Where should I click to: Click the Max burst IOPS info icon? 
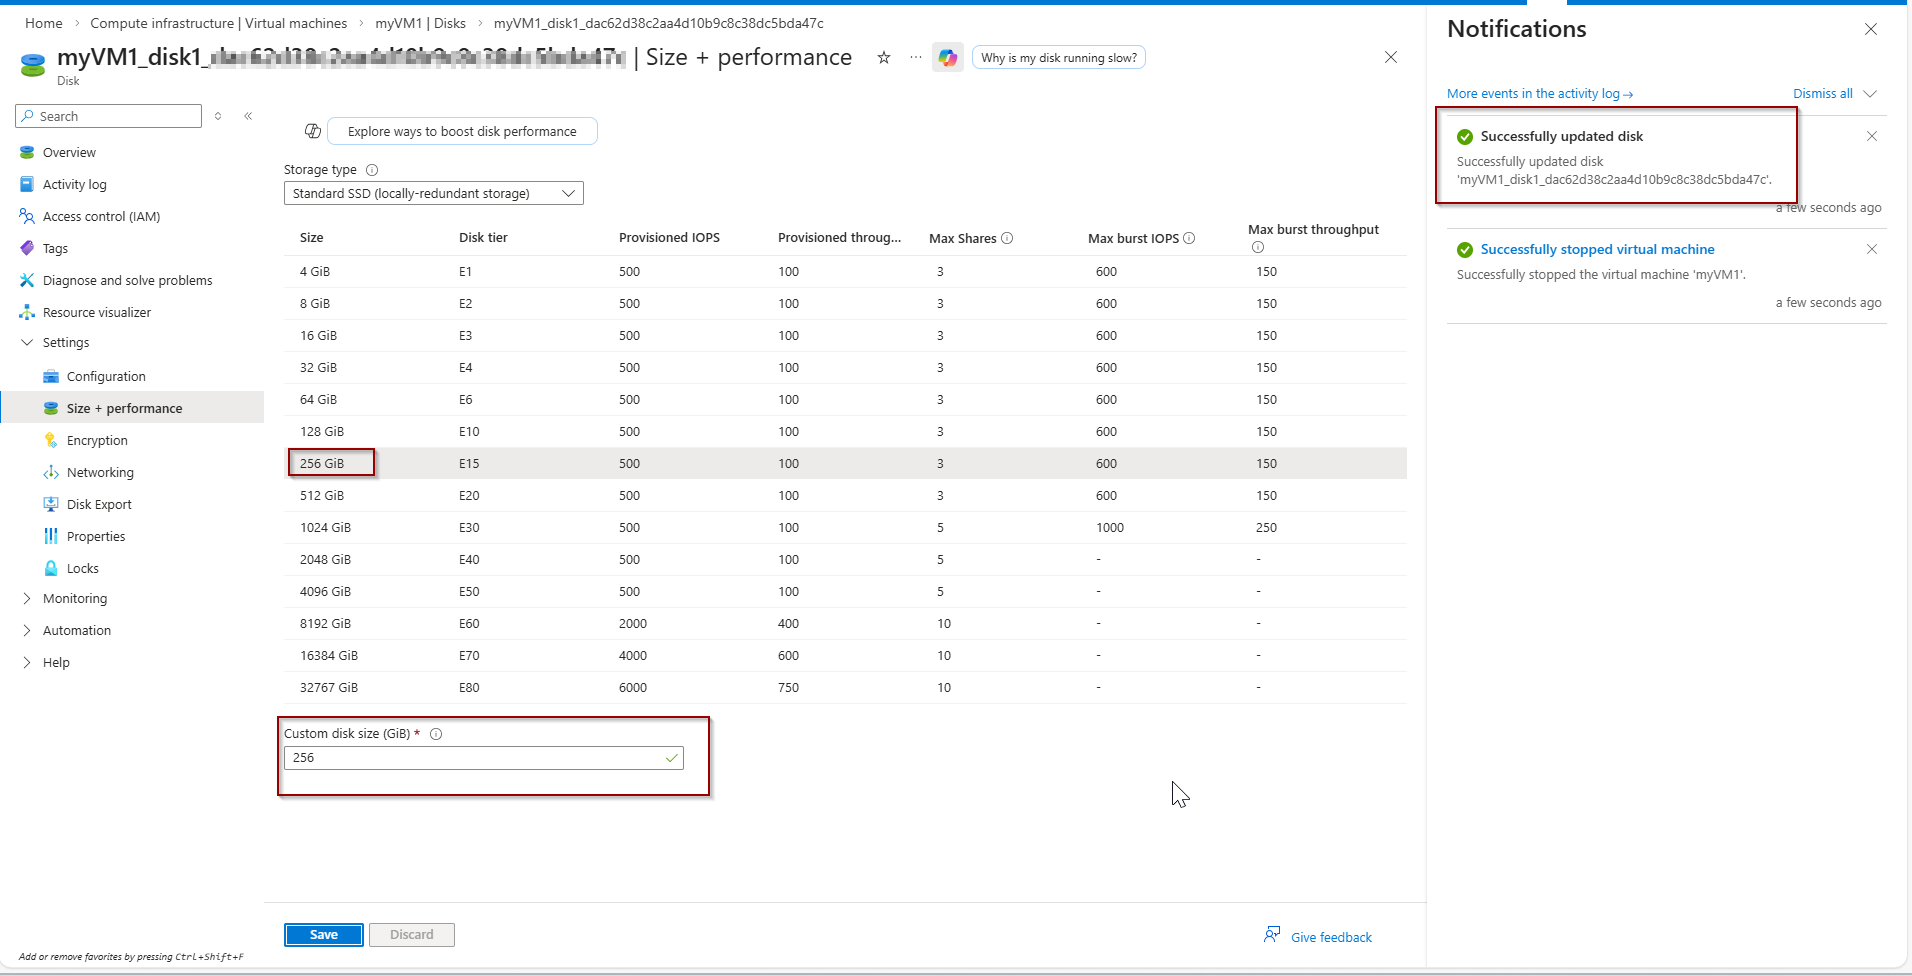1189,238
